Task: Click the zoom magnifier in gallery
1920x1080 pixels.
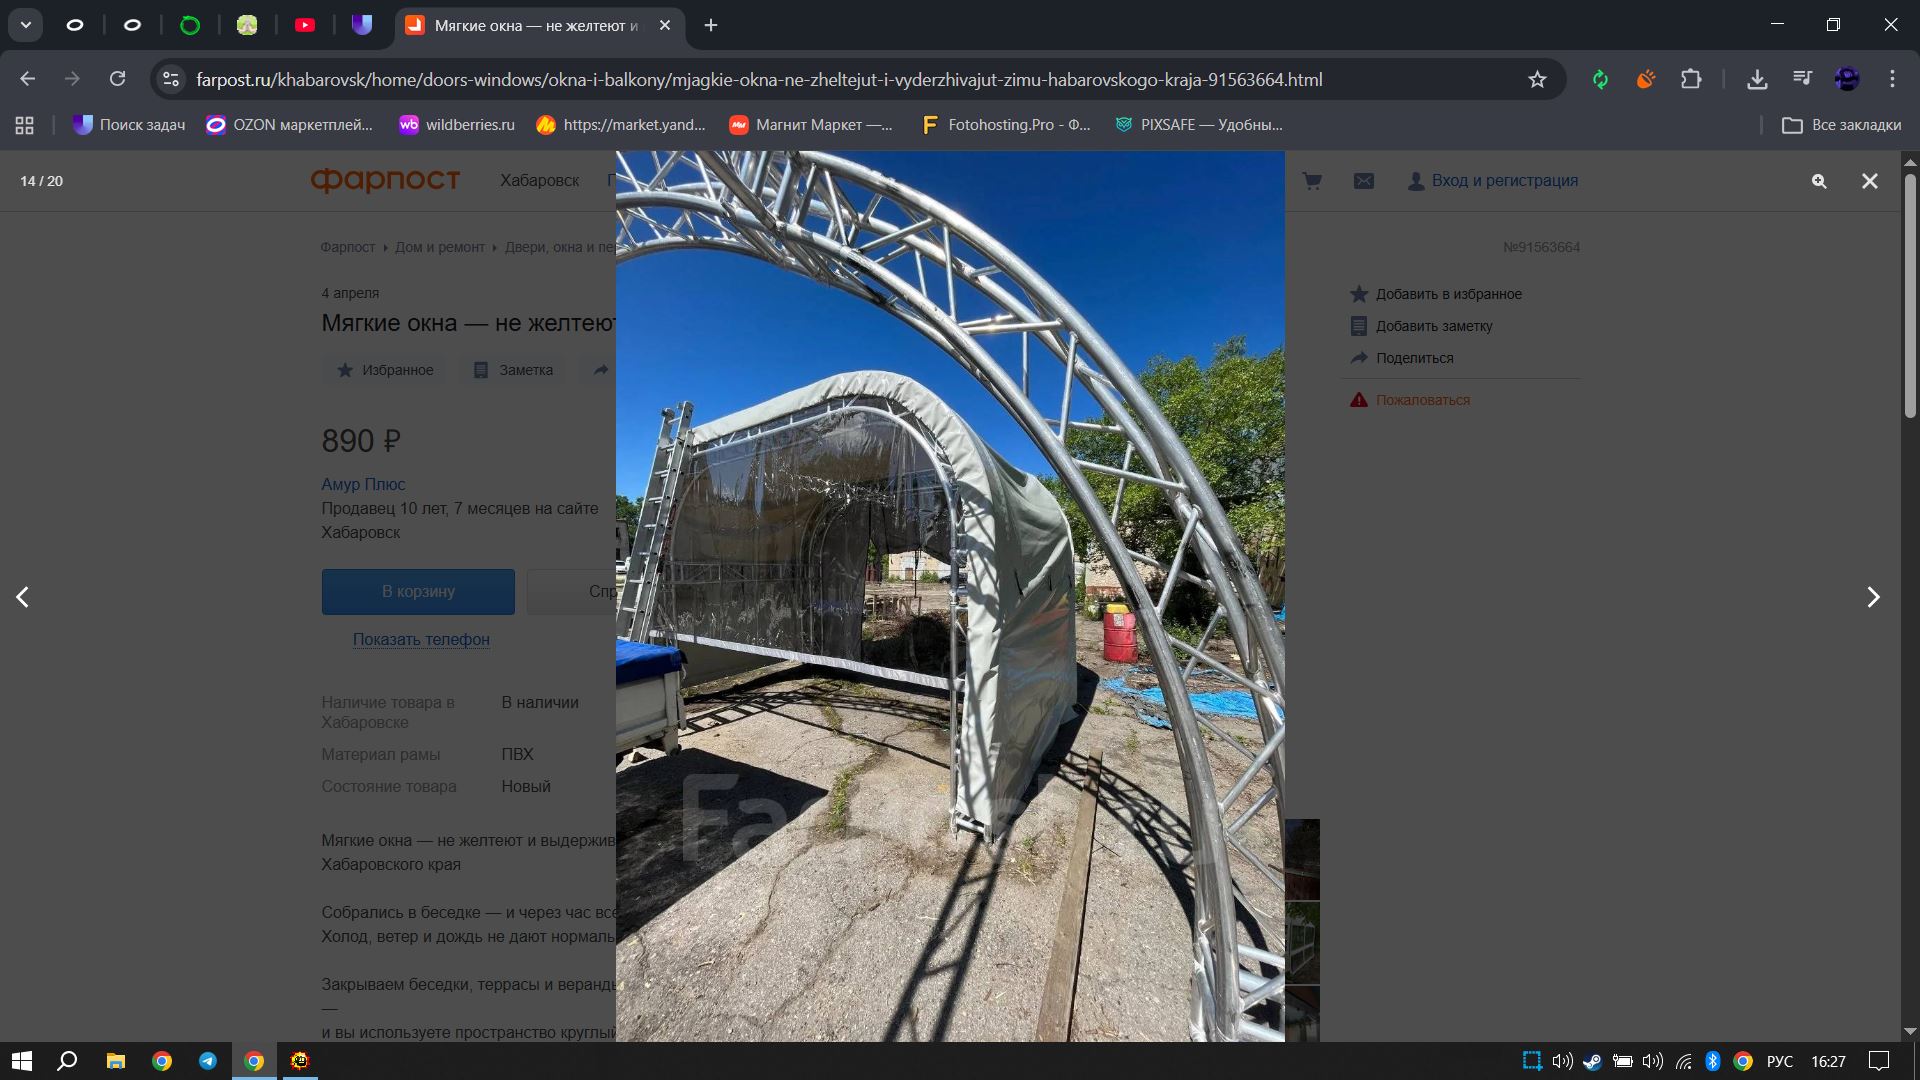Action: coord(1819,181)
